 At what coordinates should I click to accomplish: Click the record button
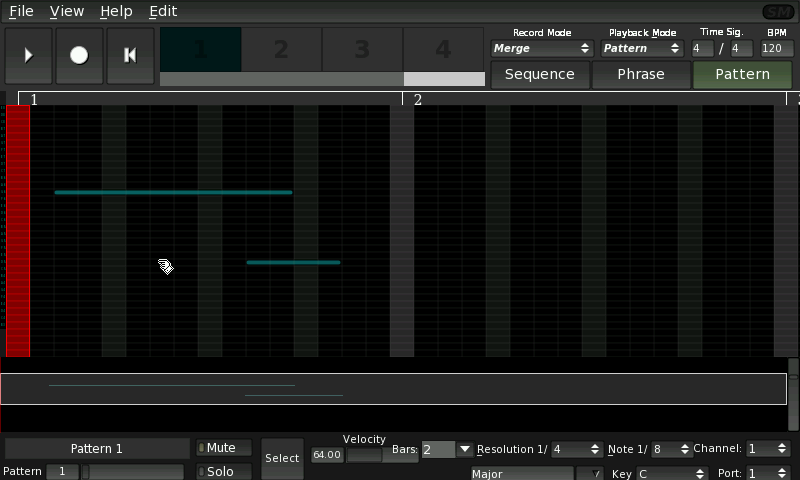pyautogui.click(x=79, y=56)
